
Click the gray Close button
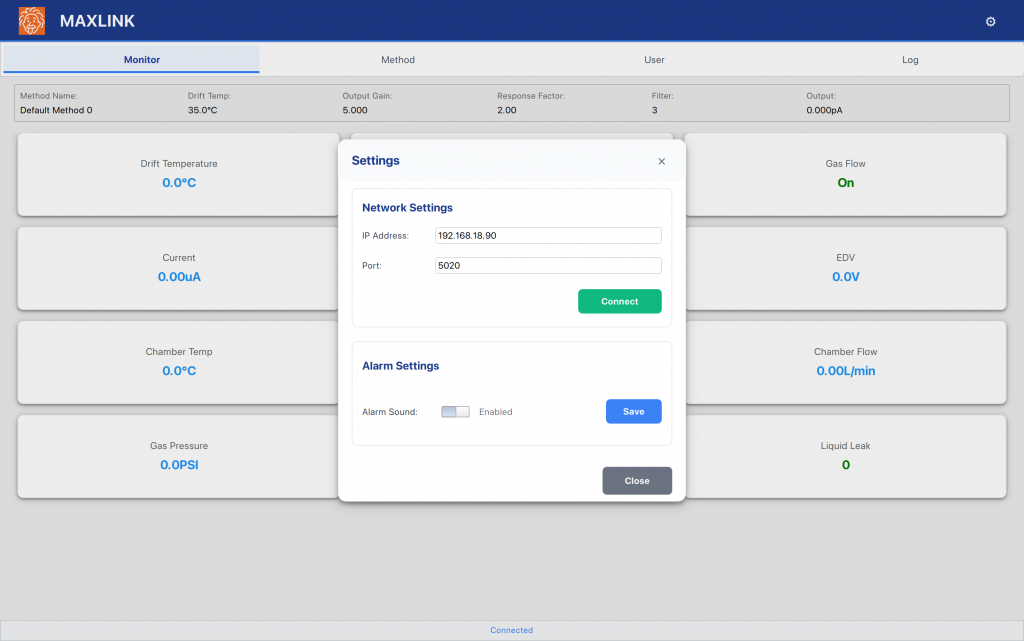coord(636,480)
